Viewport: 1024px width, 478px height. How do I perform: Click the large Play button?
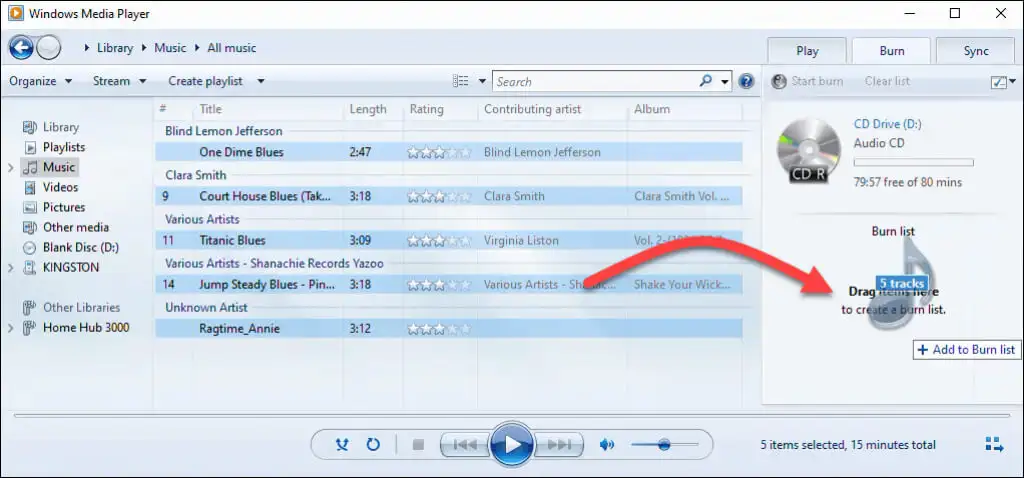coord(512,445)
